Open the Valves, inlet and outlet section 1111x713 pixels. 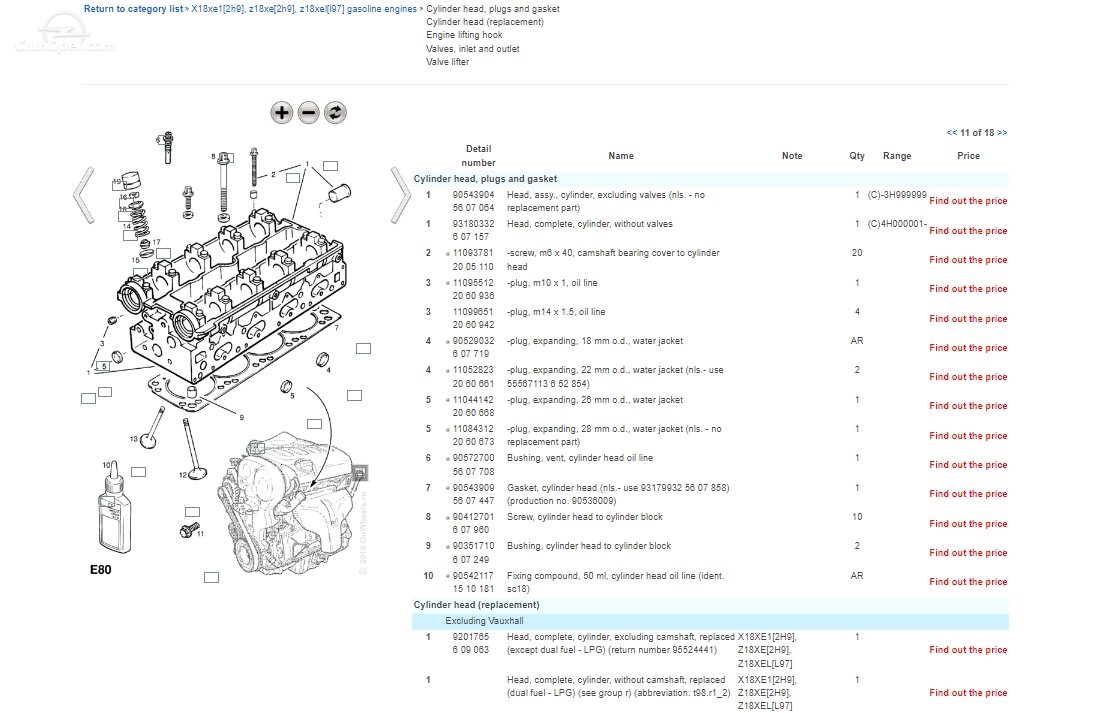pos(473,49)
